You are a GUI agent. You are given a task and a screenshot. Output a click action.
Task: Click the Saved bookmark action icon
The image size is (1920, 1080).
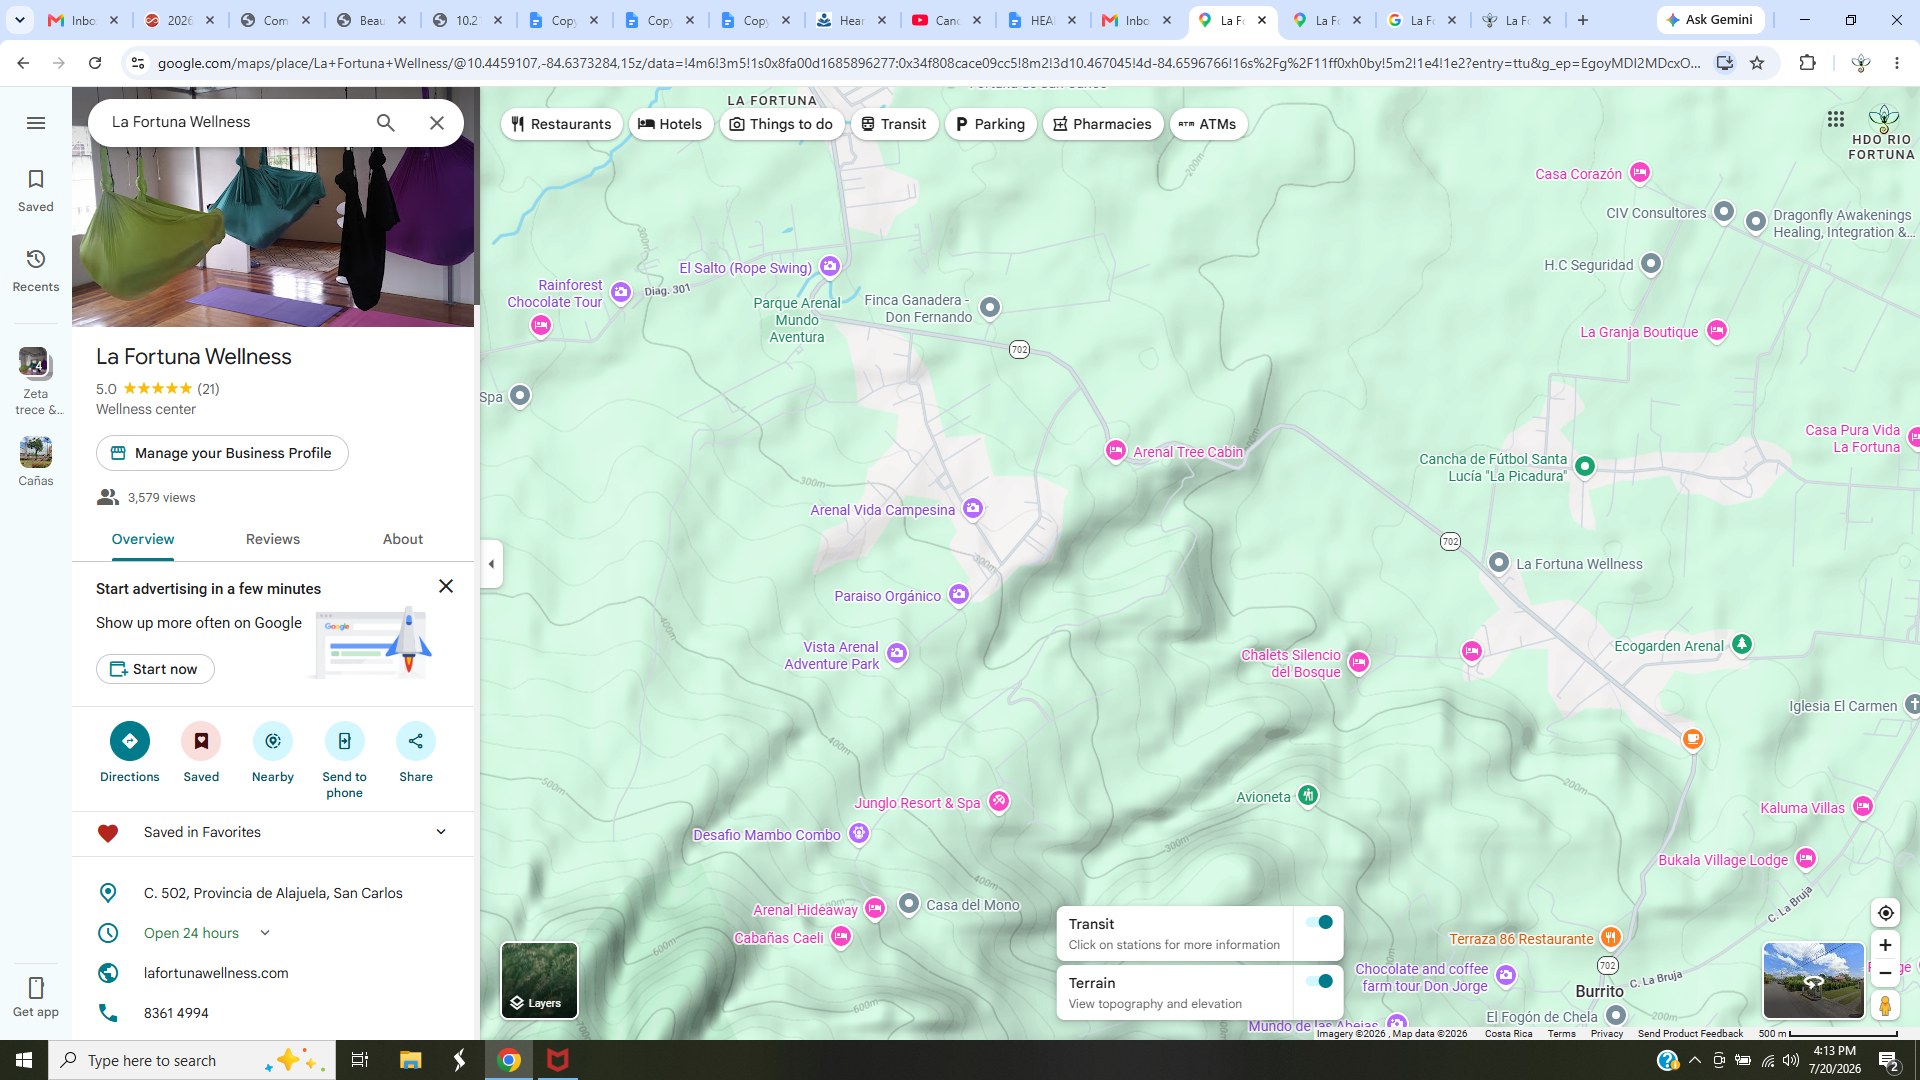point(201,741)
